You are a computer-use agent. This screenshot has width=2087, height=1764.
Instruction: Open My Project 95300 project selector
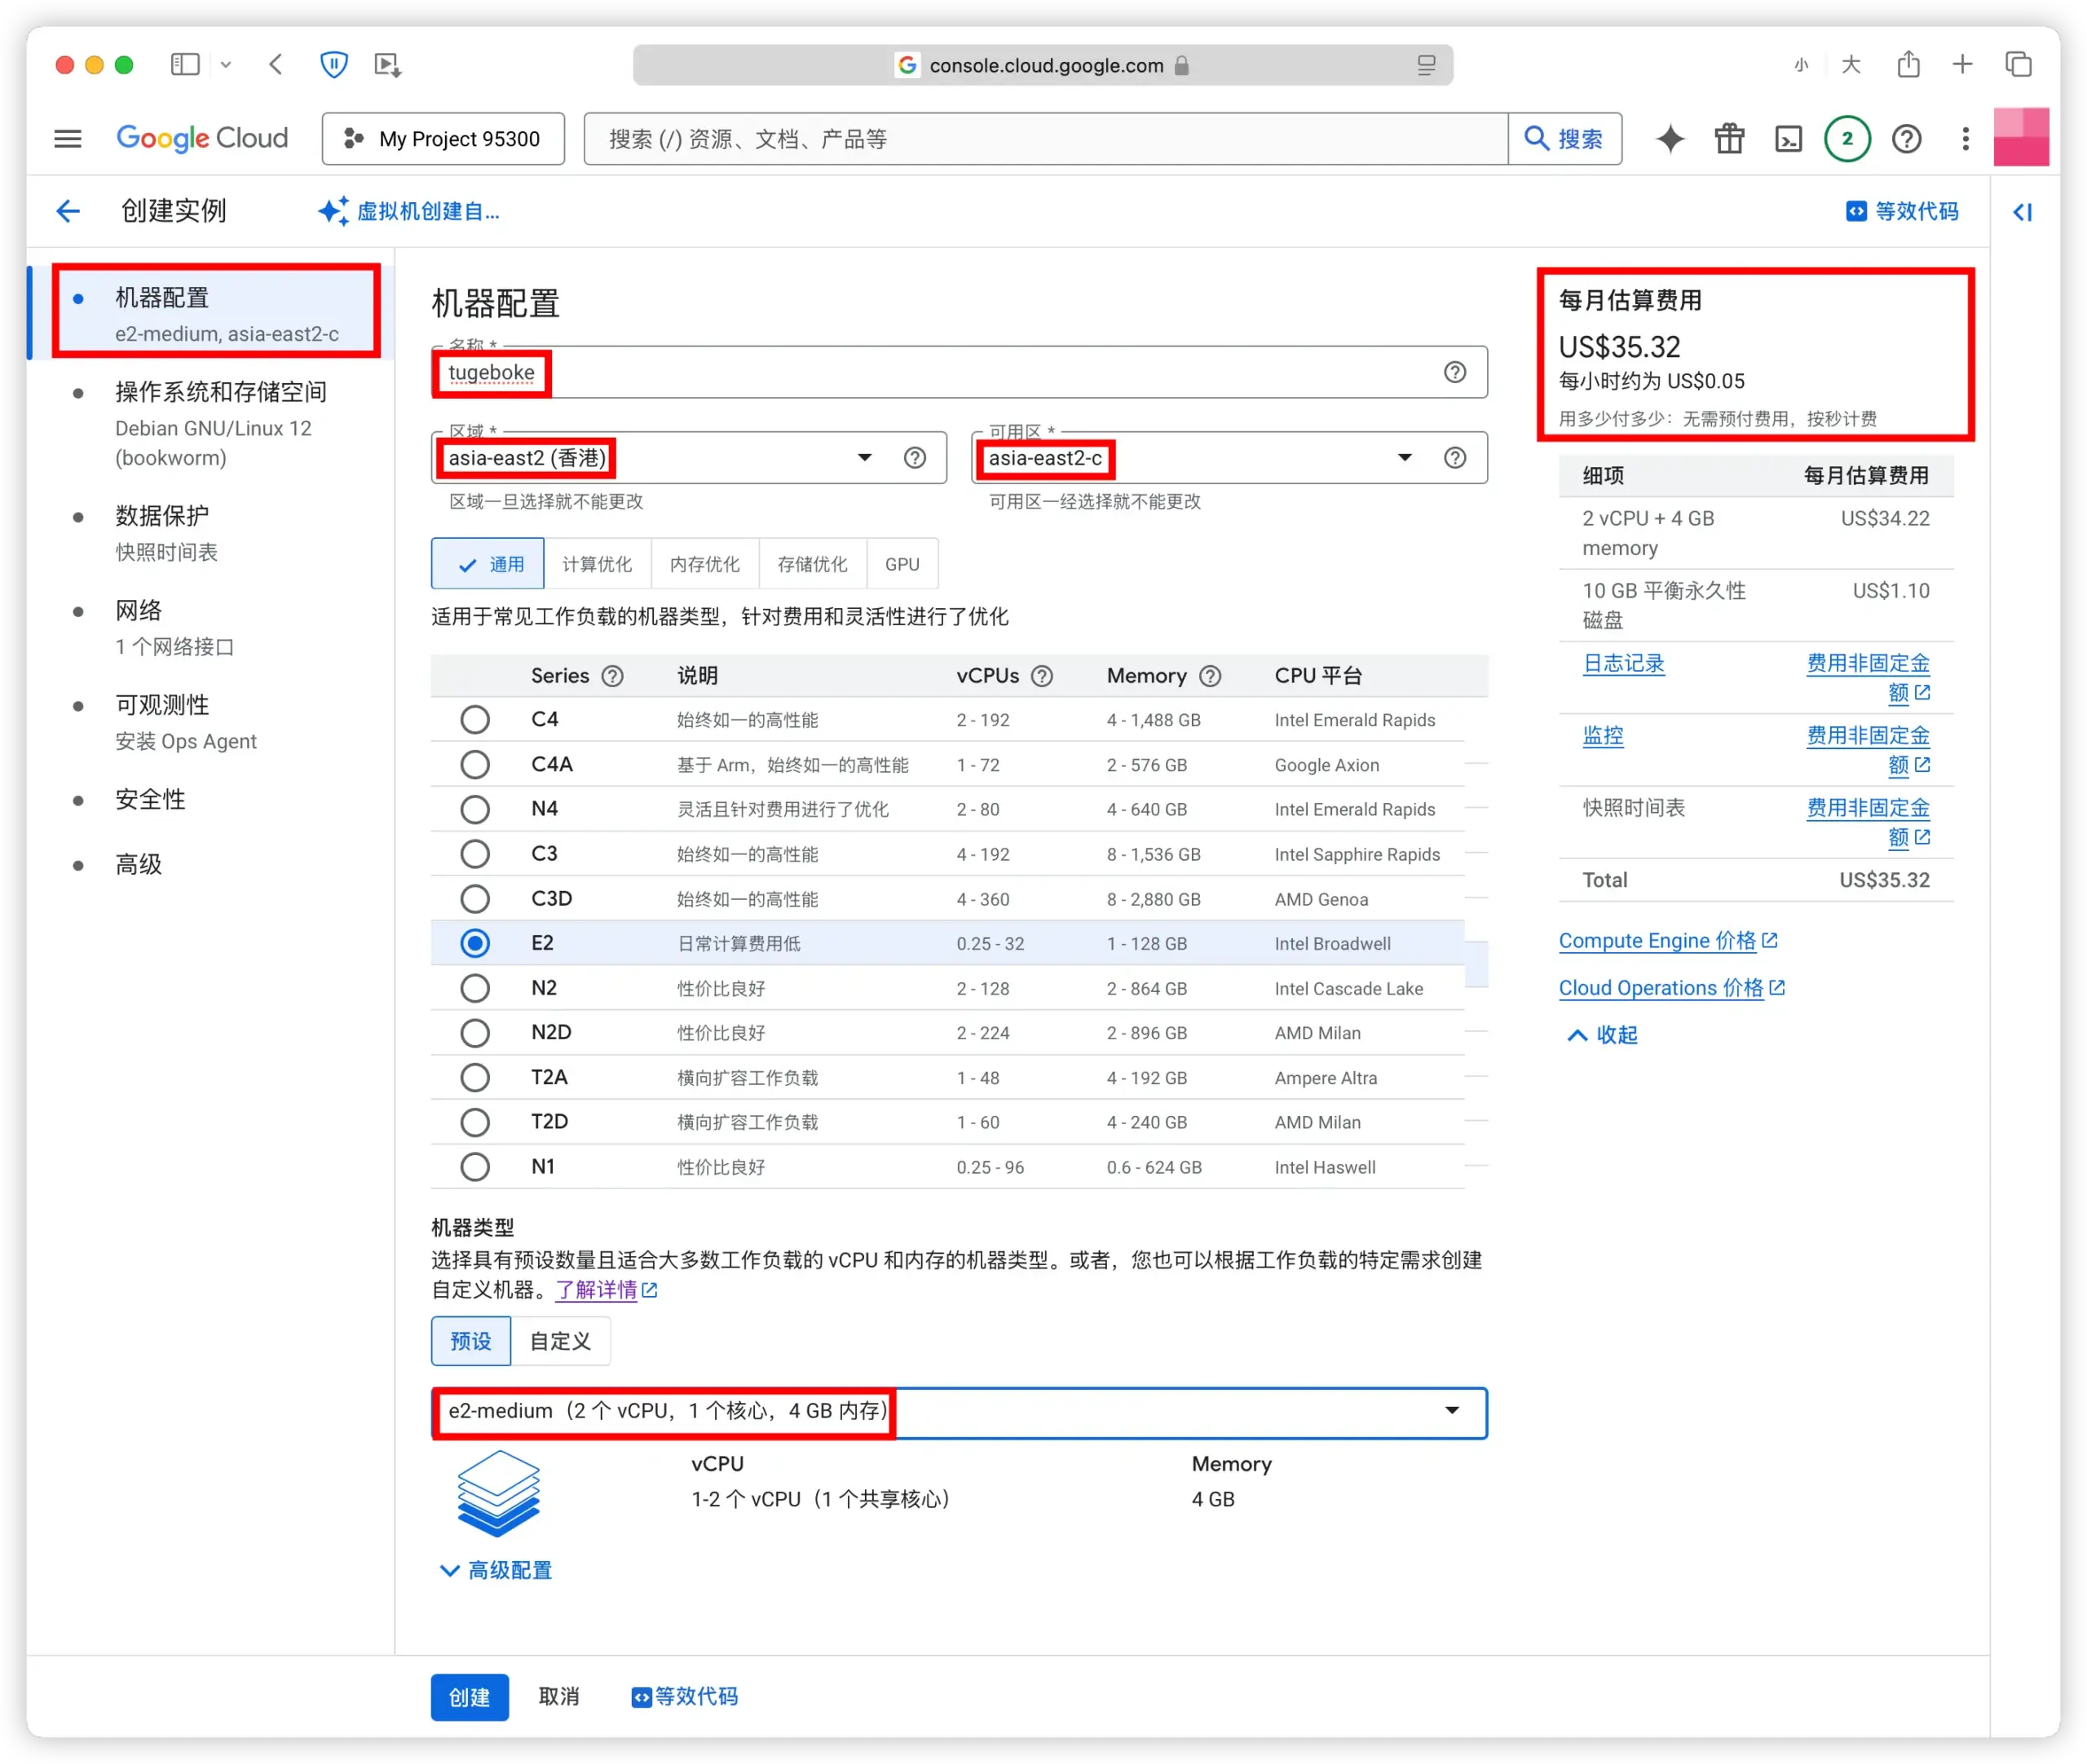[x=443, y=138]
